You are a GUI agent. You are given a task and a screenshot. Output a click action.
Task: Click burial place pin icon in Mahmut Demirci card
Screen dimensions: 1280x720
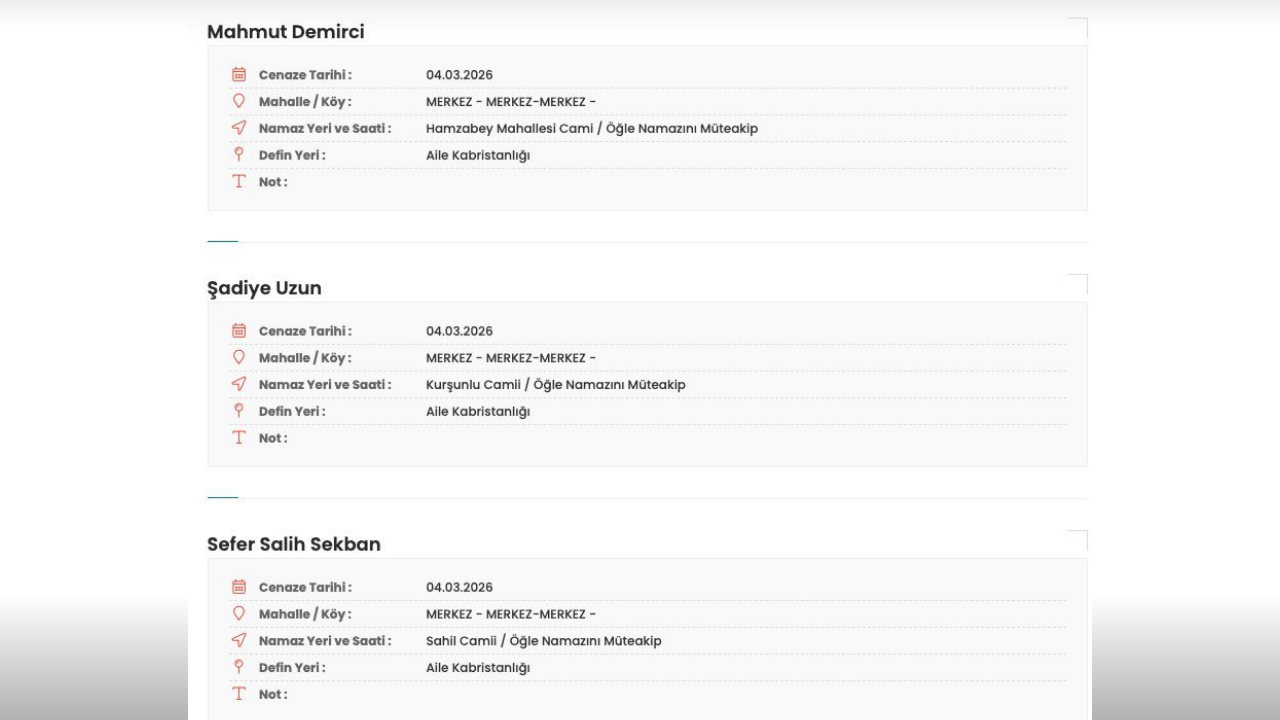tap(239, 155)
